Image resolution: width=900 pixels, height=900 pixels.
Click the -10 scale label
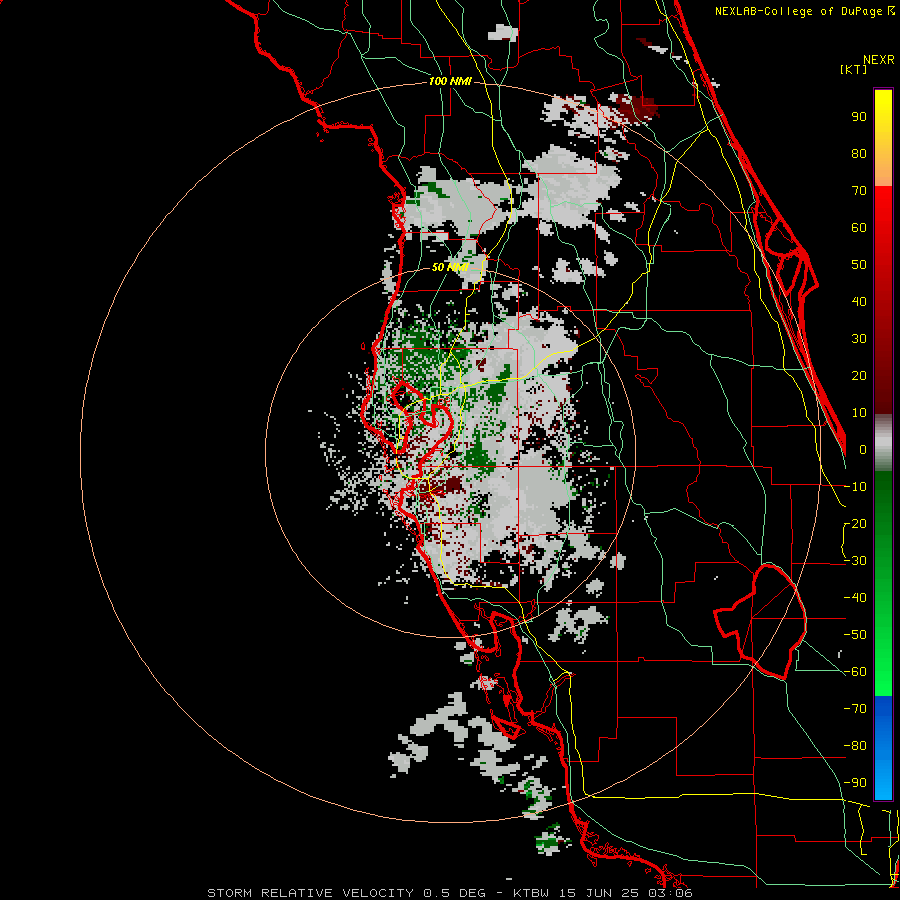tap(855, 487)
